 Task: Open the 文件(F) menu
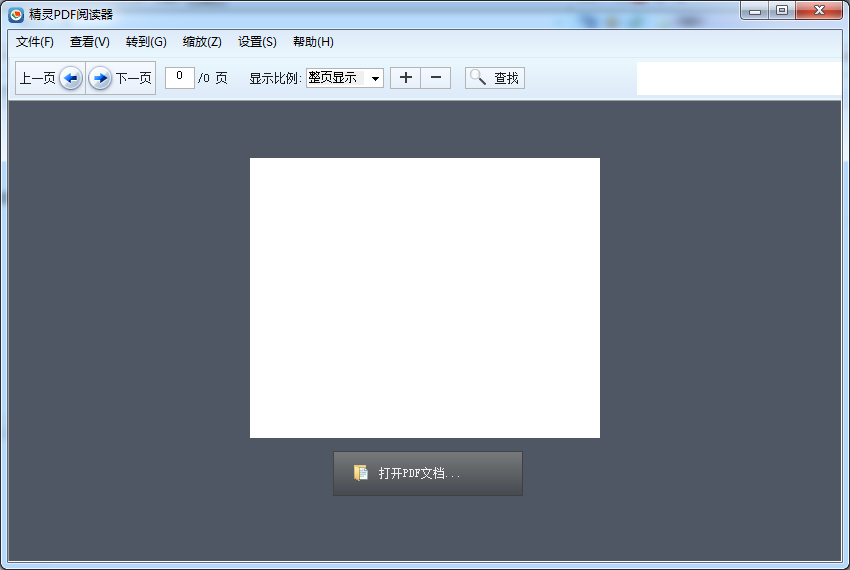(35, 42)
